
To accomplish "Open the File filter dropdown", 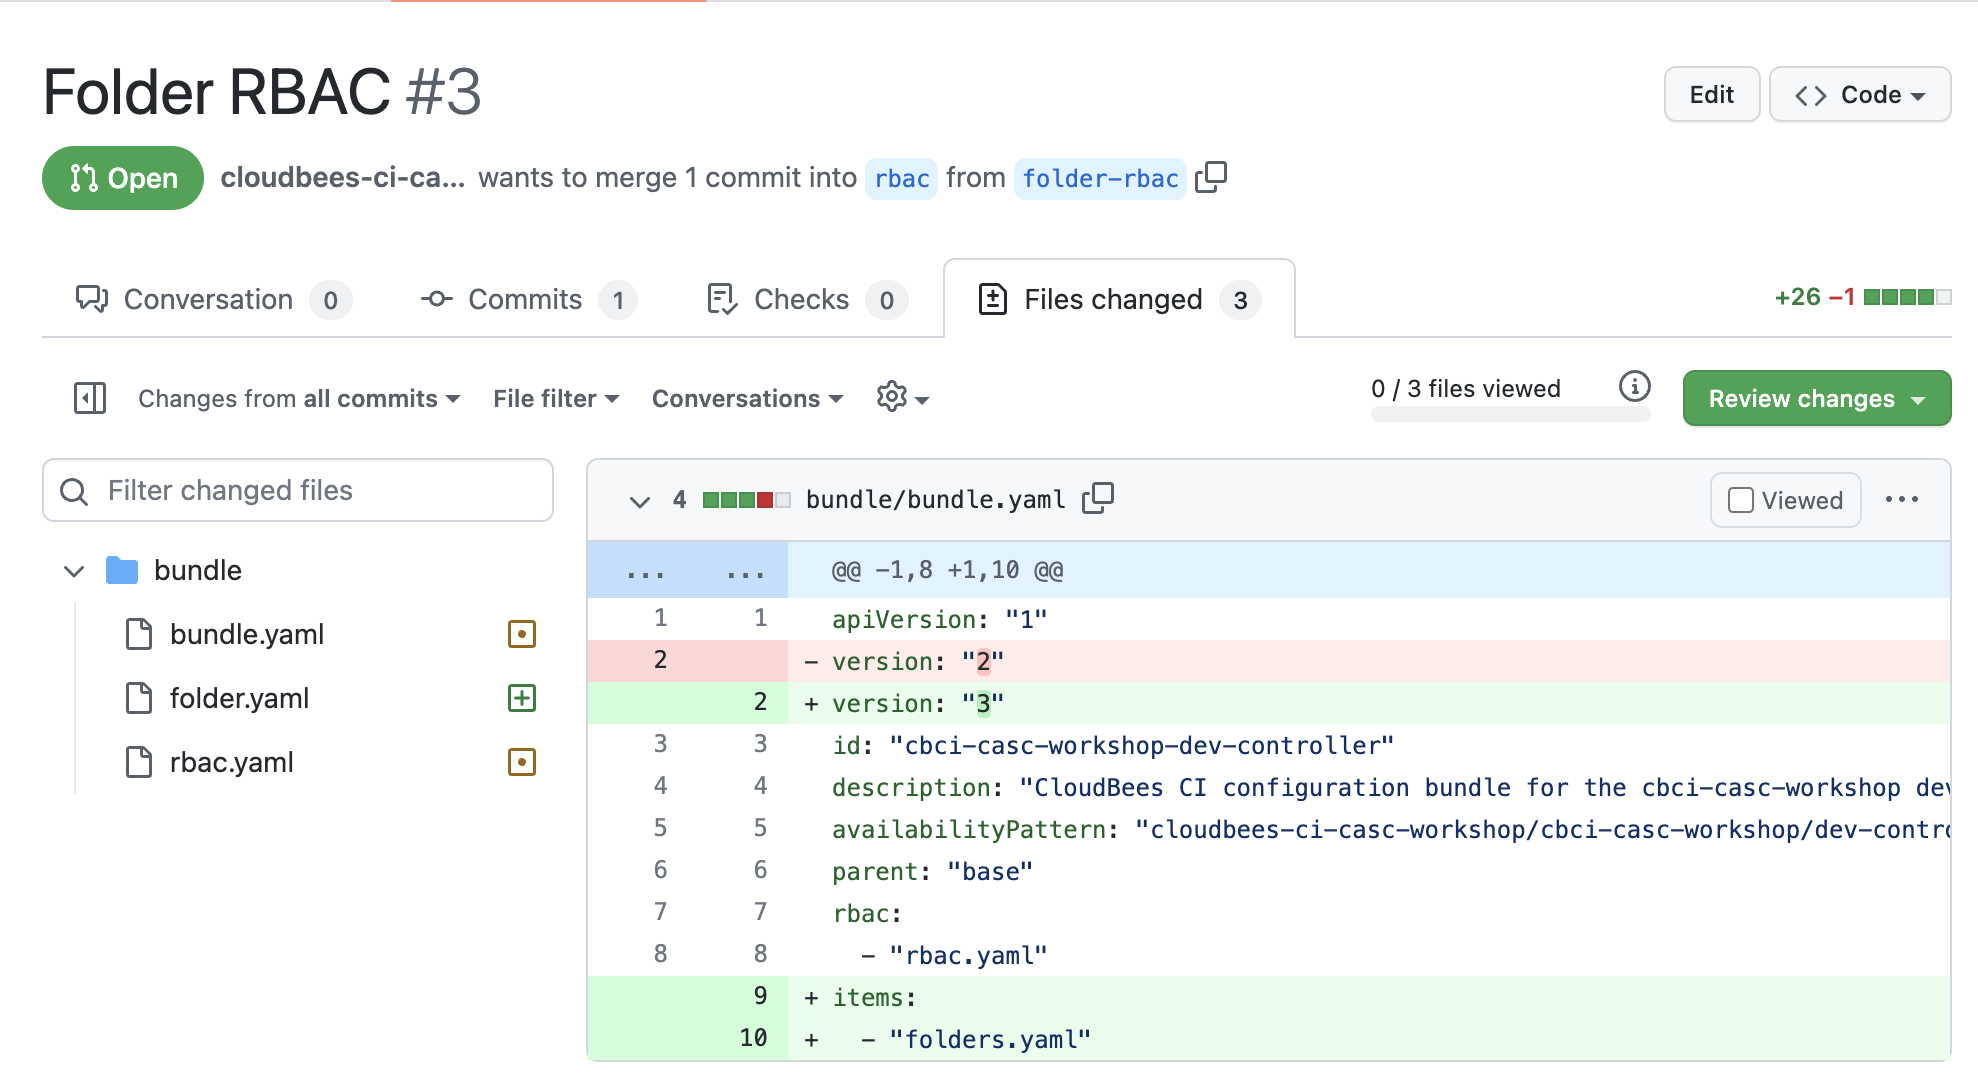I will [555, 398].
